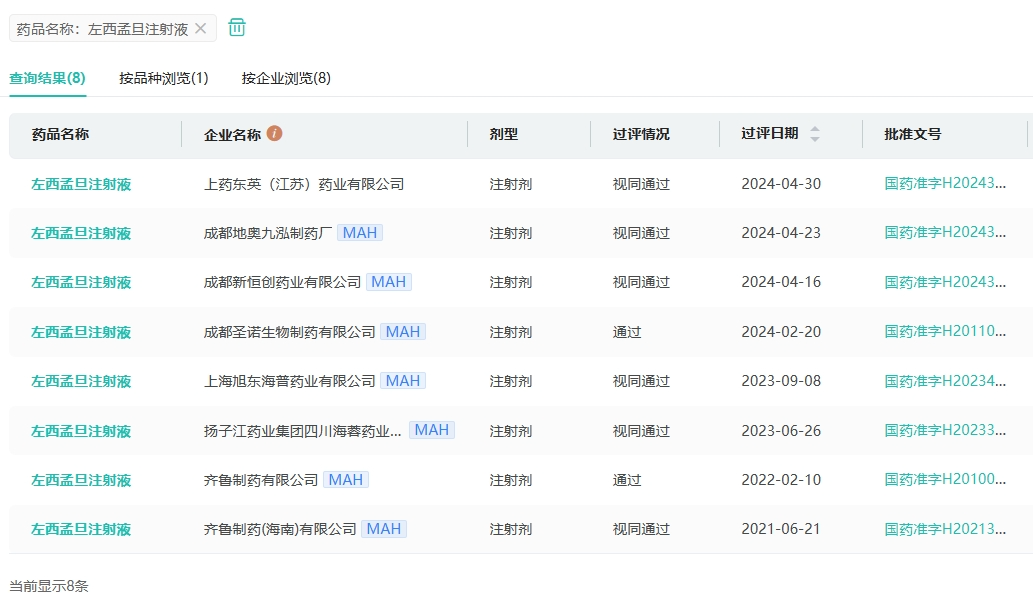Image resolution: width=1033 pixels, height=614 pixels.
Task: Click MAH badge for 上海旭东海普药业
Action: click(403, 381)
